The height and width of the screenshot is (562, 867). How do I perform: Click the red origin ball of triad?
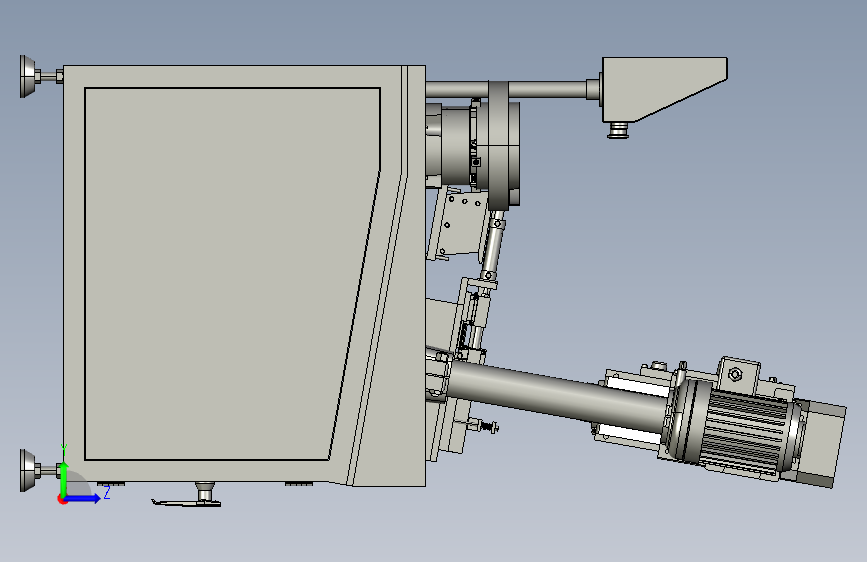click(62, 499)
